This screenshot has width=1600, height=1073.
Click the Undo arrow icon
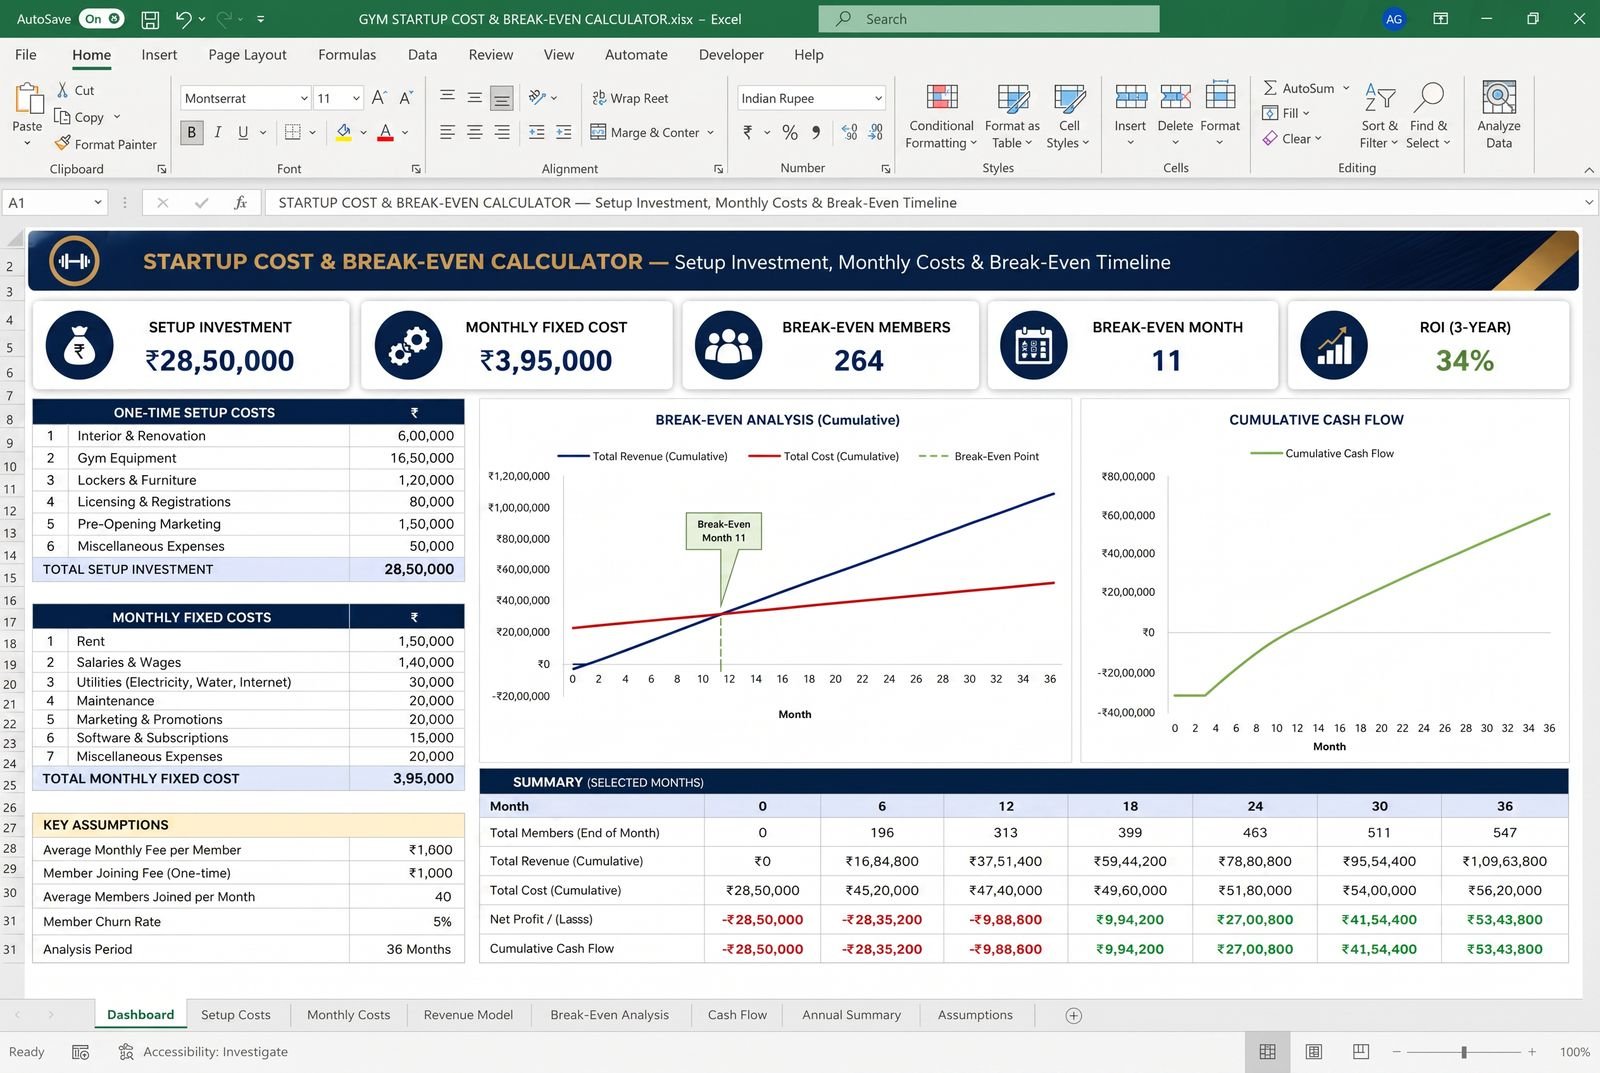[183, 19]
